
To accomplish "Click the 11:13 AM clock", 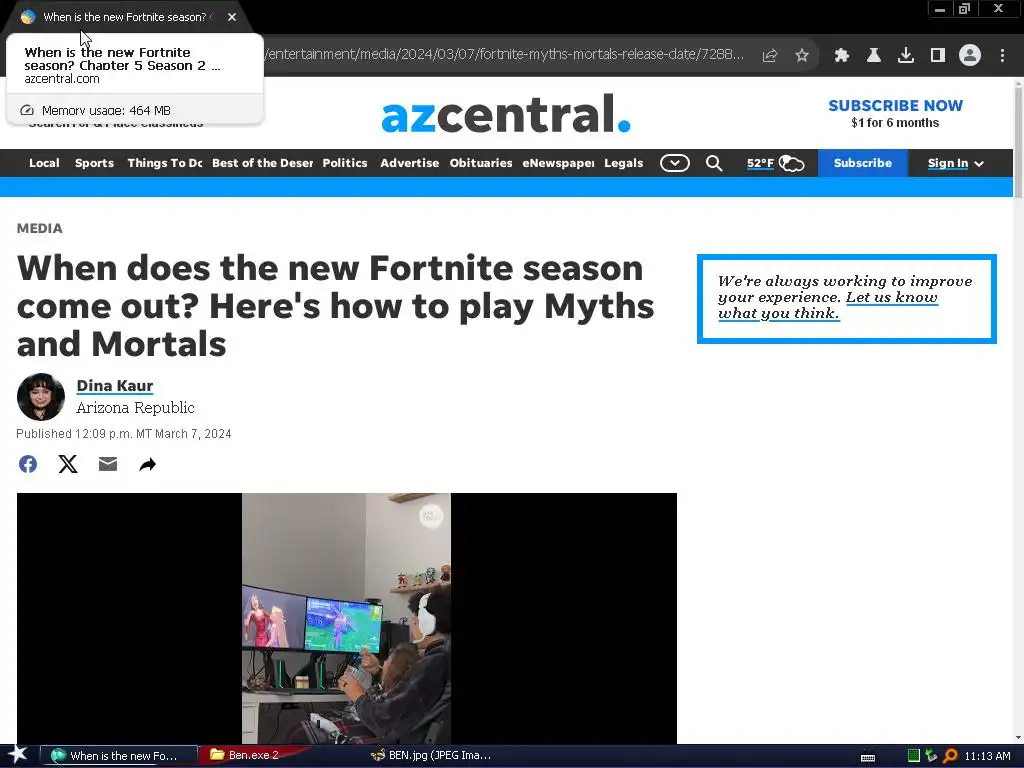I will (987, 756).
